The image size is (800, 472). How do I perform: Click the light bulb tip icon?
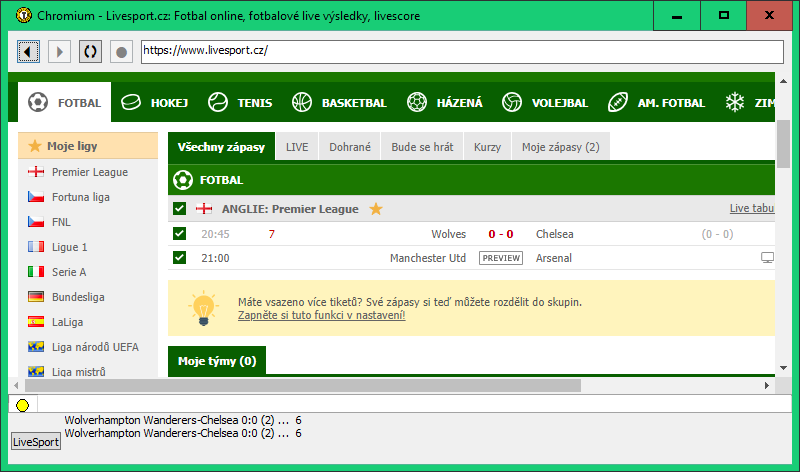tap(203, 308)
